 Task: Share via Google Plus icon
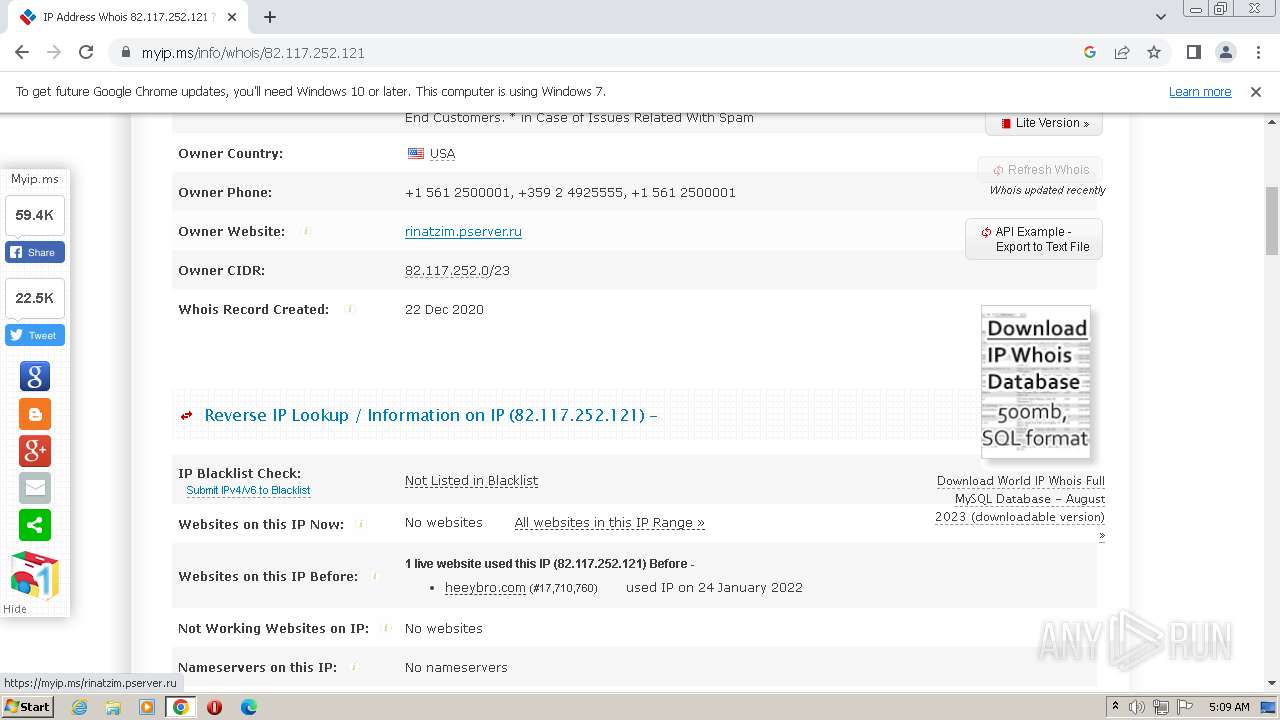point(35,451)
